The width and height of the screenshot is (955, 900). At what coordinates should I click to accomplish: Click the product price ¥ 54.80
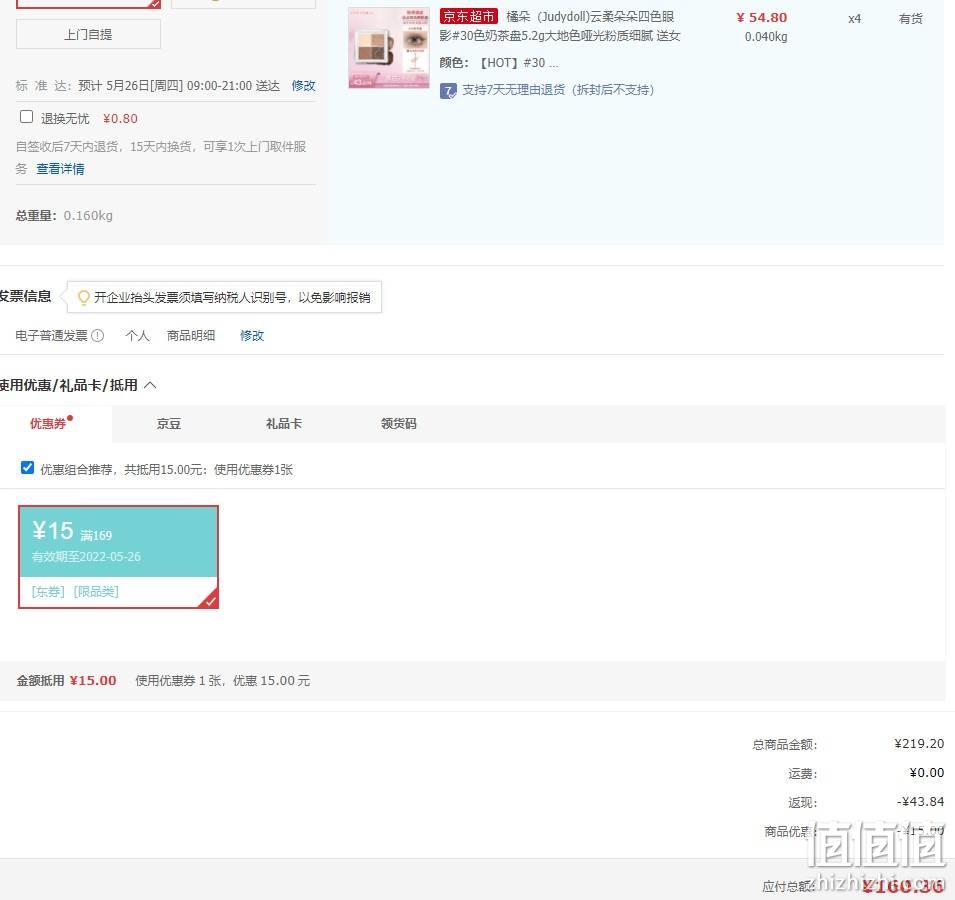[x=761, y=18]
